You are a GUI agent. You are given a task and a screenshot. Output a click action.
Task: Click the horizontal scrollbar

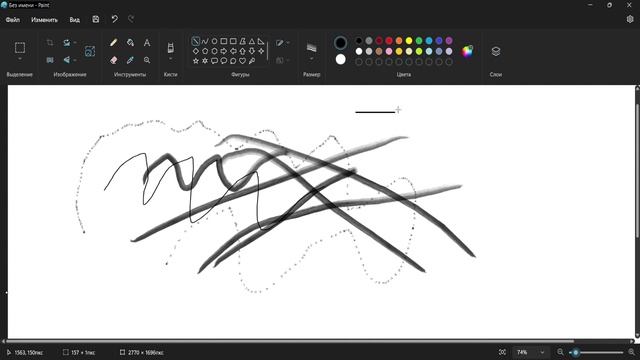(290, 341)
